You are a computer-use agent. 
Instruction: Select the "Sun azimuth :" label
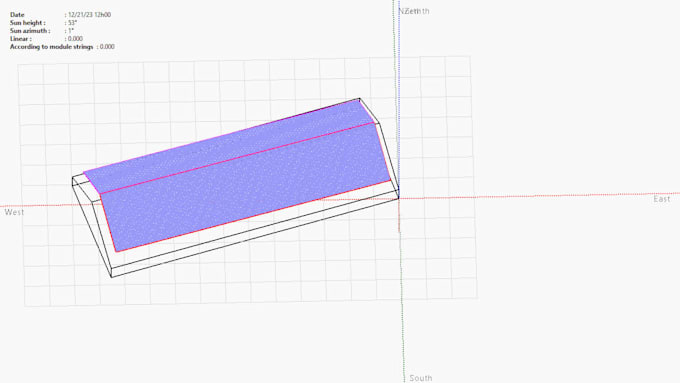coord(30,31)
